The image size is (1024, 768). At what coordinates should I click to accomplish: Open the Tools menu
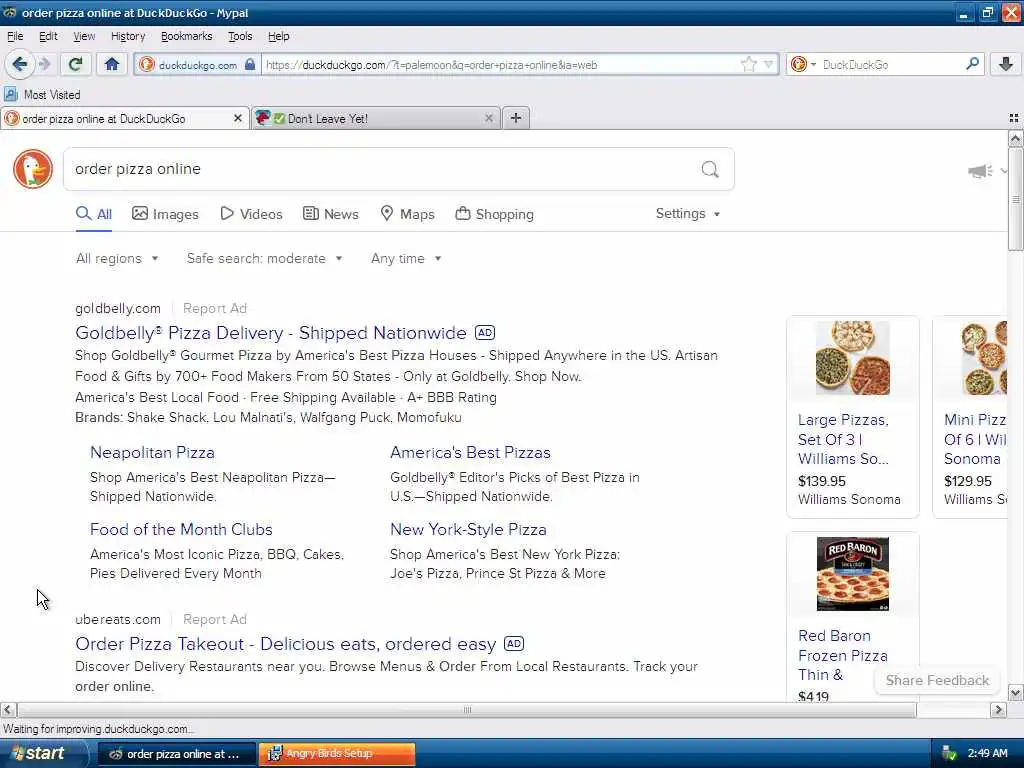[x=240, y=37]
